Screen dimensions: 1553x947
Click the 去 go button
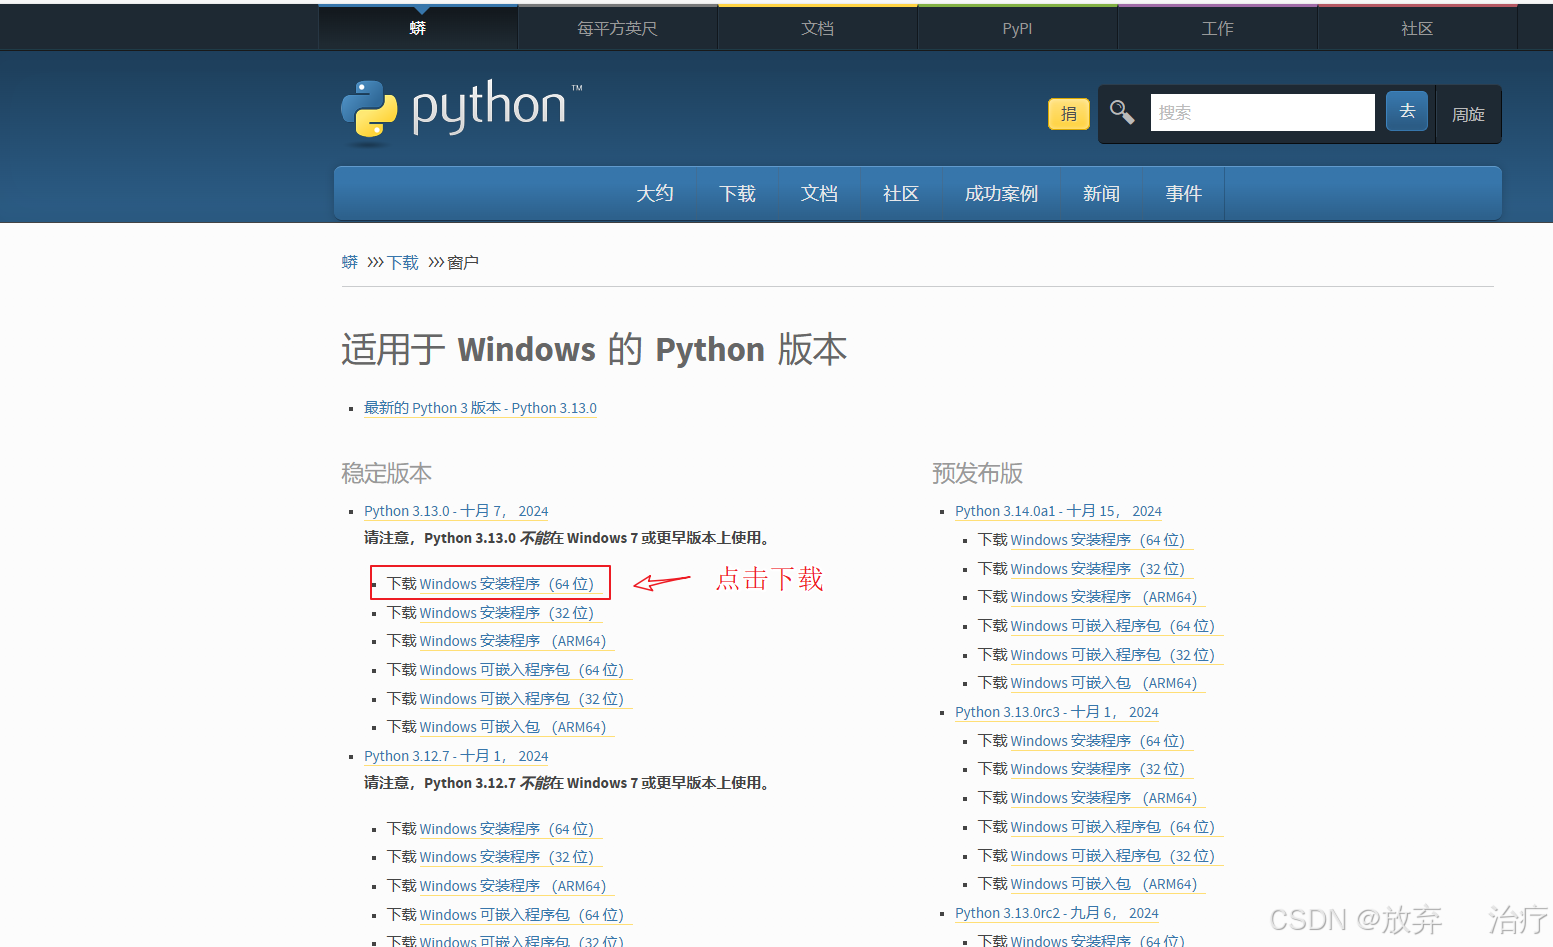tap(1407, 112)
